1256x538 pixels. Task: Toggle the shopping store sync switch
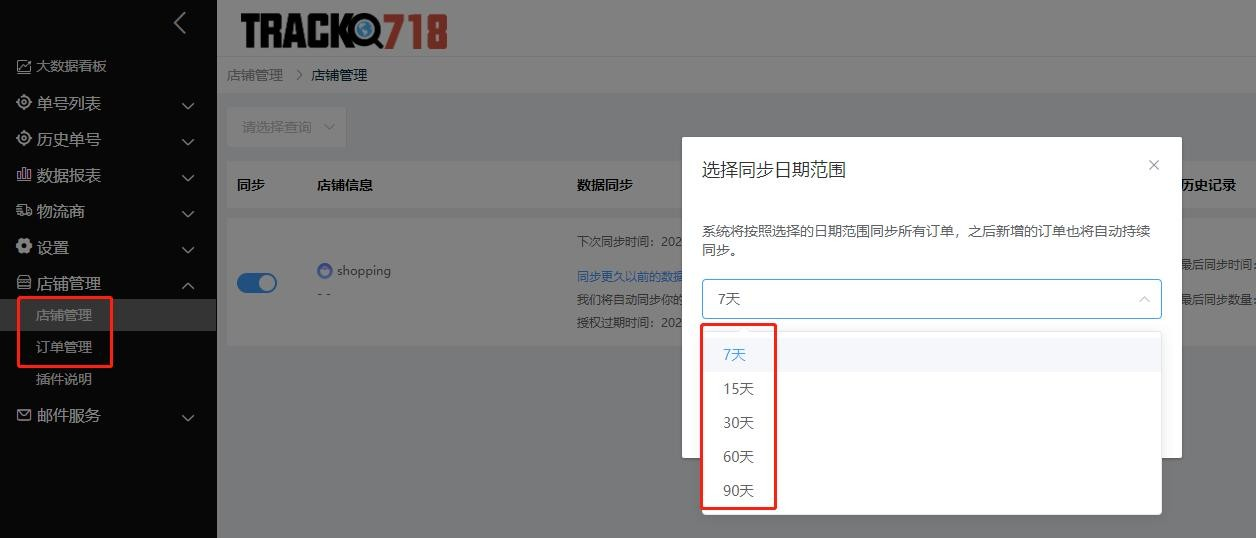[x=257, y=283]
